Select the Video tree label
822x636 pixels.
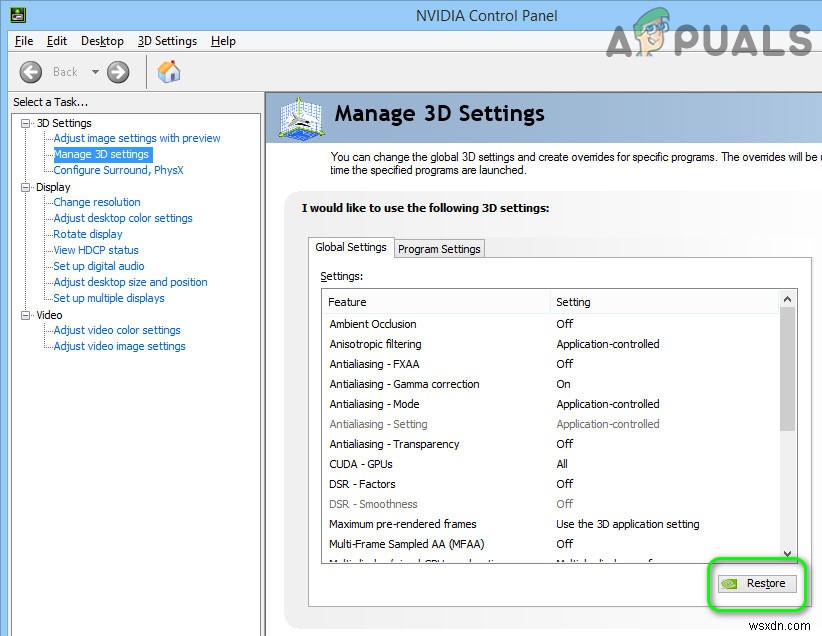[x=49, y=315]
